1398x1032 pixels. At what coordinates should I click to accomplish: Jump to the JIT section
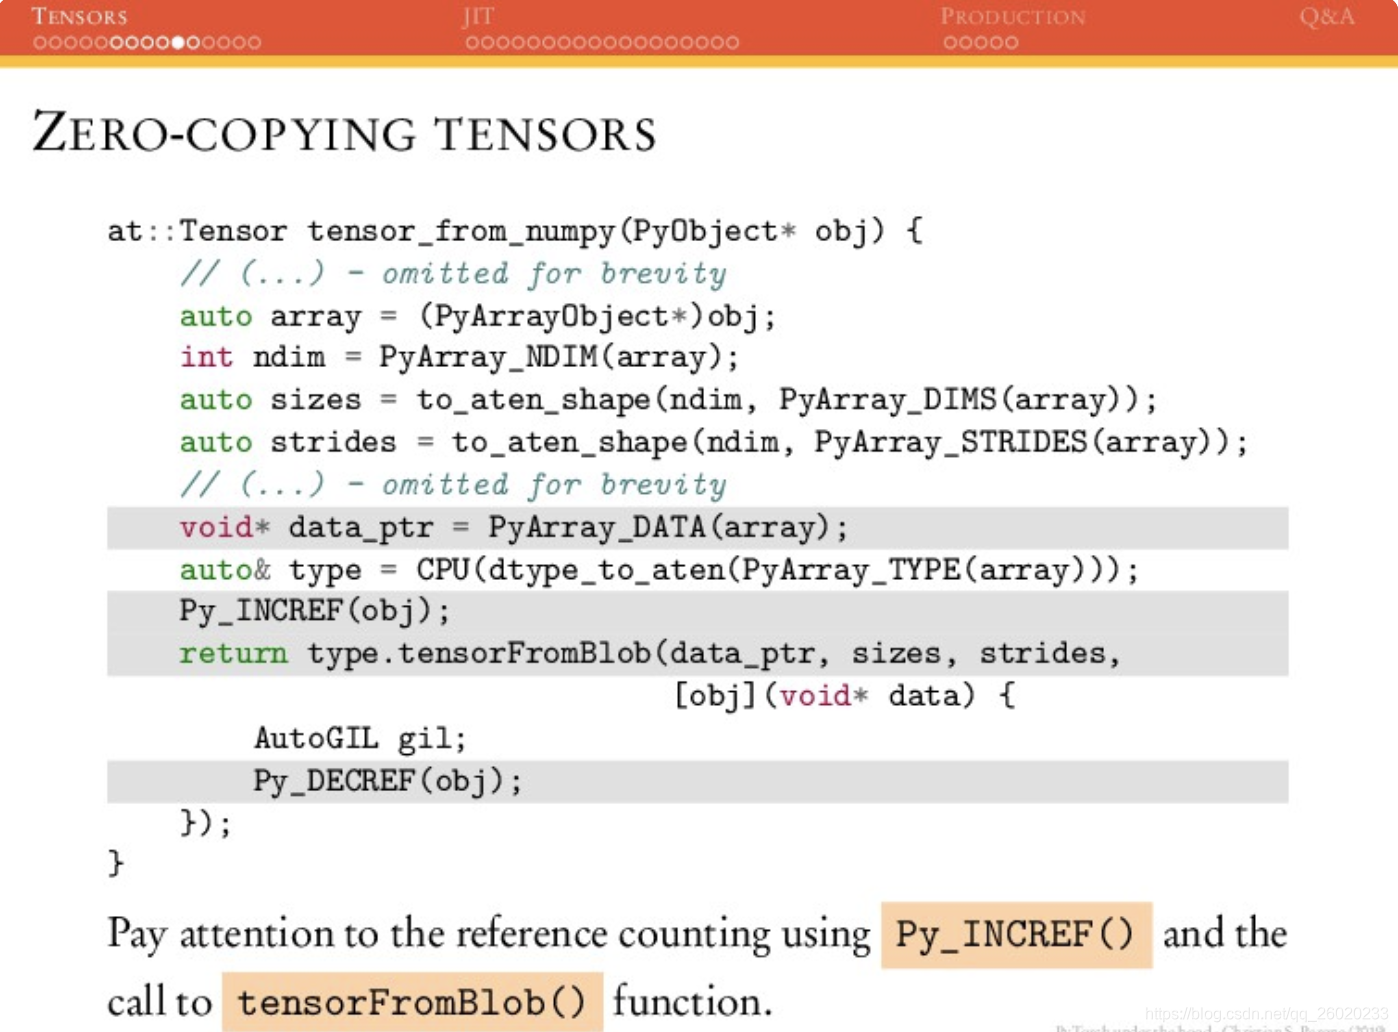click(479, 16)
